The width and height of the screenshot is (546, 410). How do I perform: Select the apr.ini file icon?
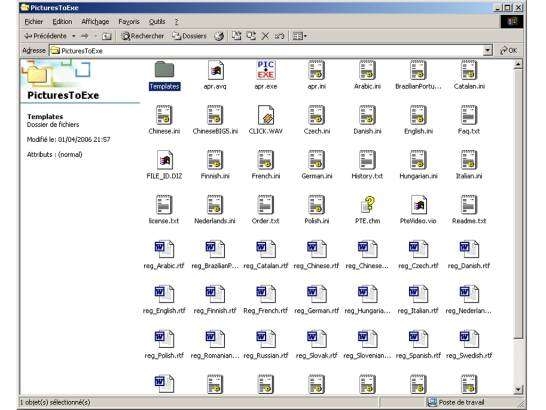click(x=317, y=70)
